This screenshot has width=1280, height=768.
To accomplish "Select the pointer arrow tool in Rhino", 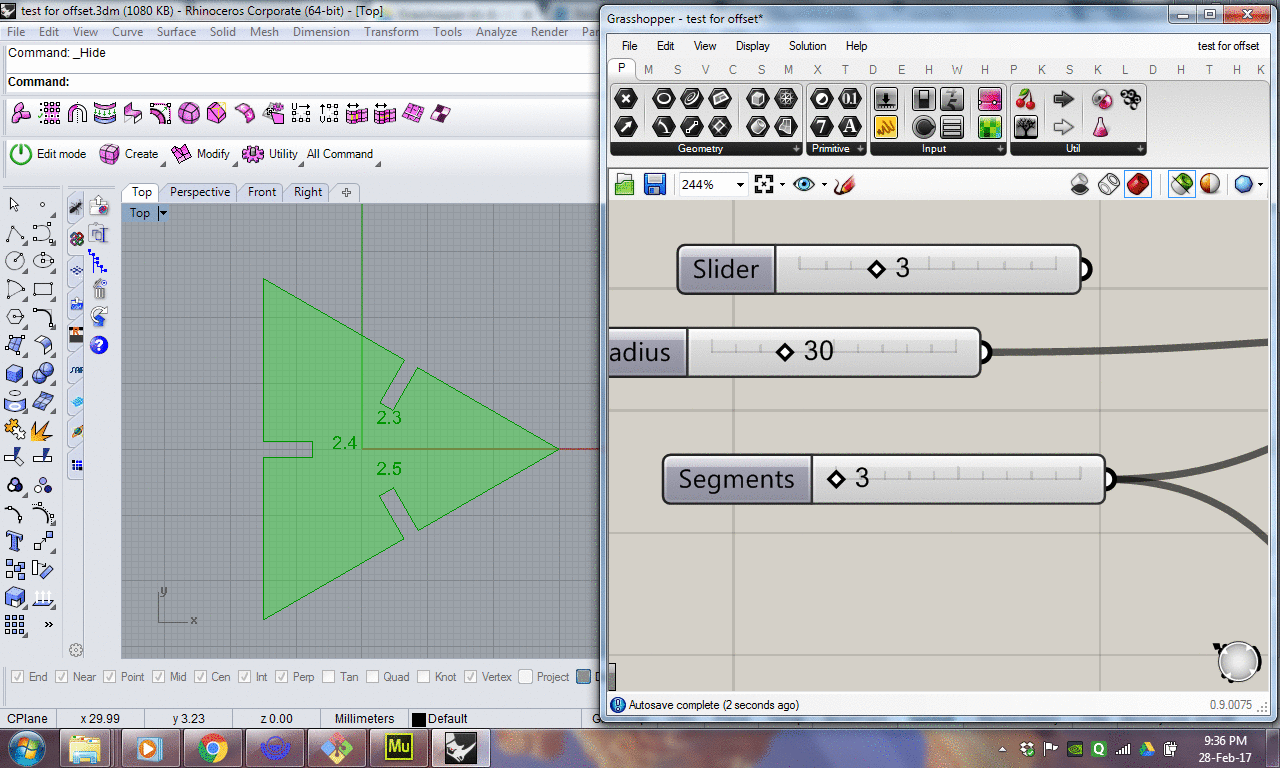I will coord(15,204).
